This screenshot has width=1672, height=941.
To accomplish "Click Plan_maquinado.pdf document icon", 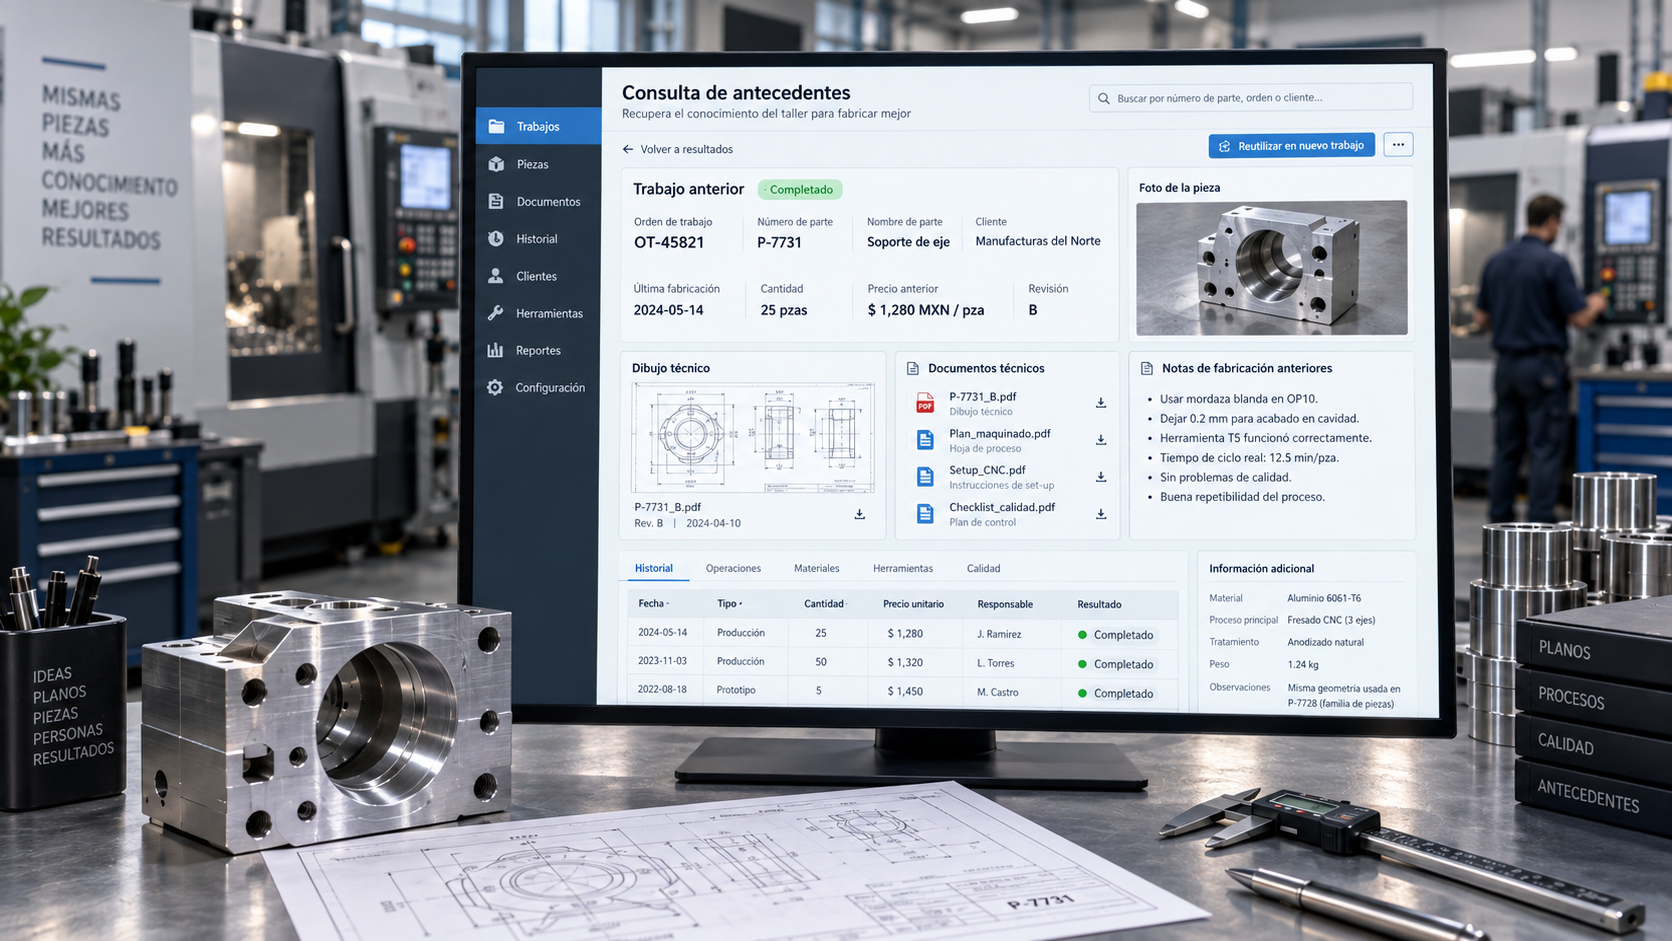I will pos(925,440).
